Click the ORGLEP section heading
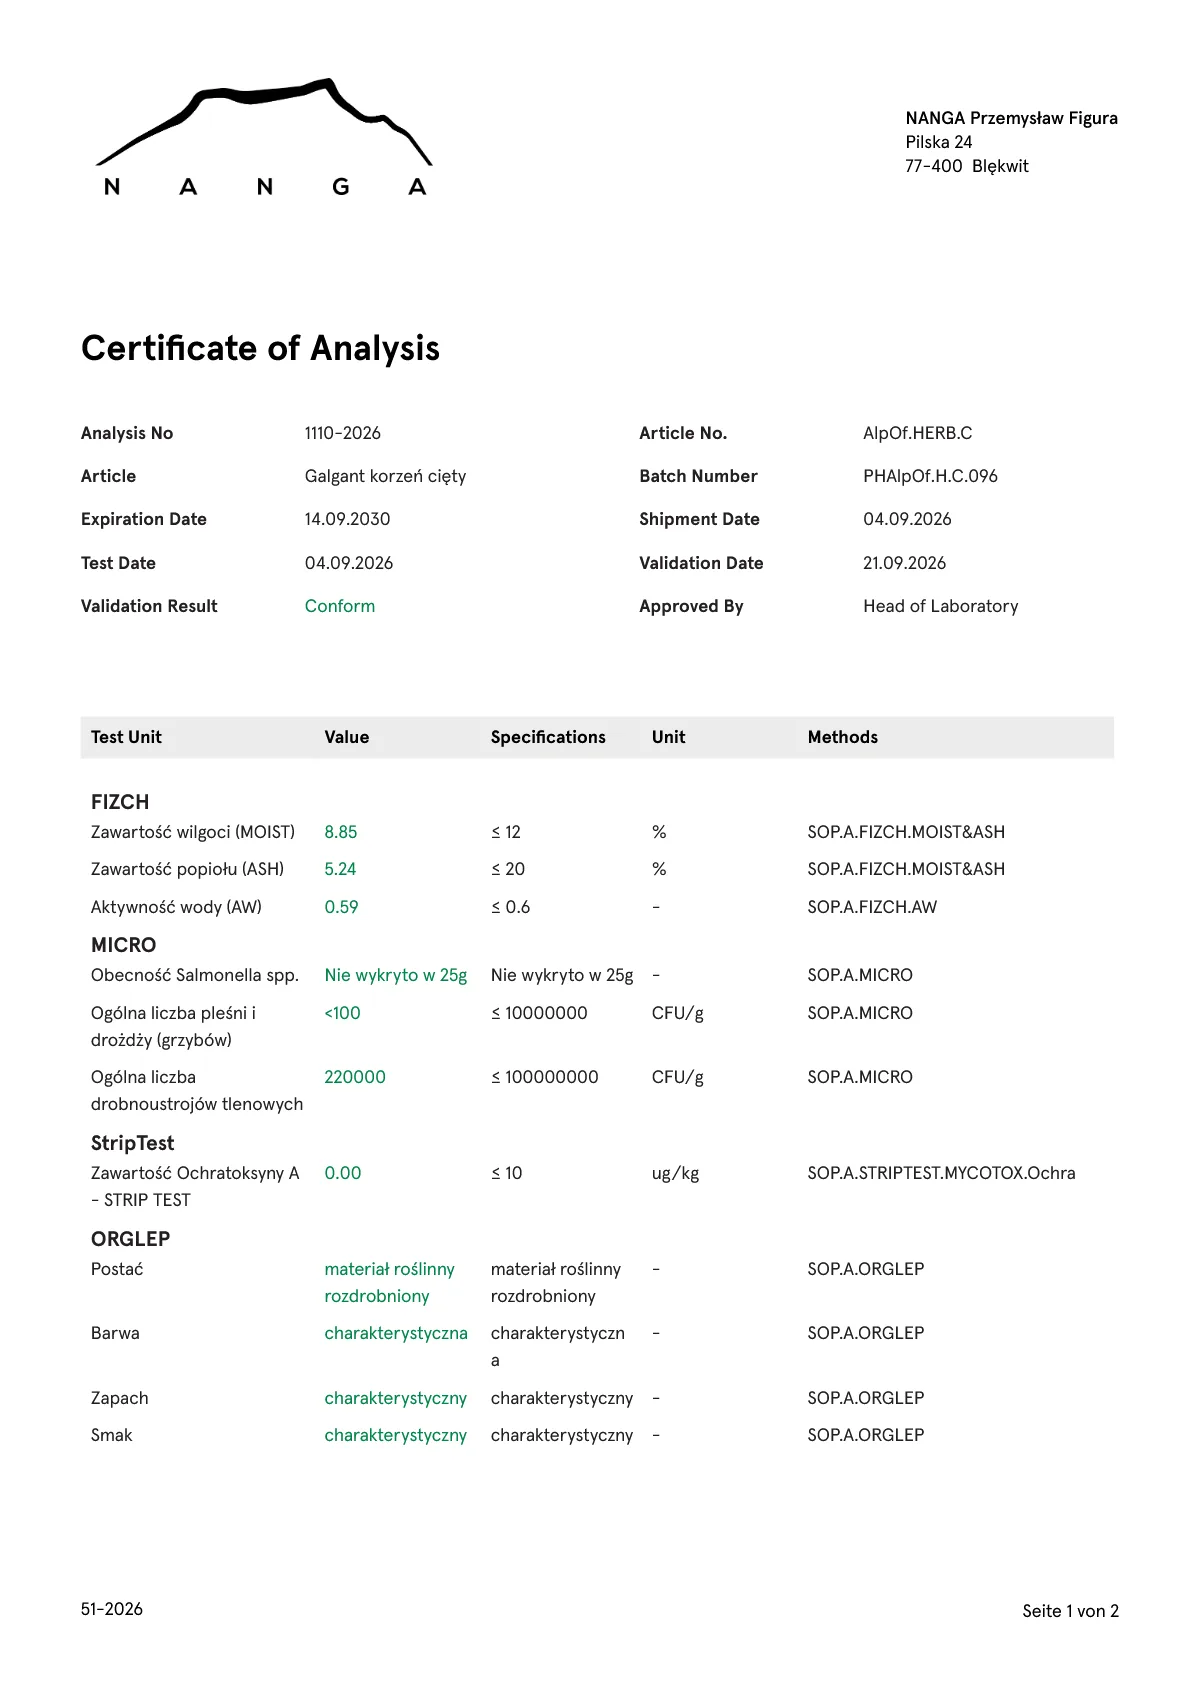Image resolution: width=1200 pixels, height=1697 pixels. [x=130, y=1239]
